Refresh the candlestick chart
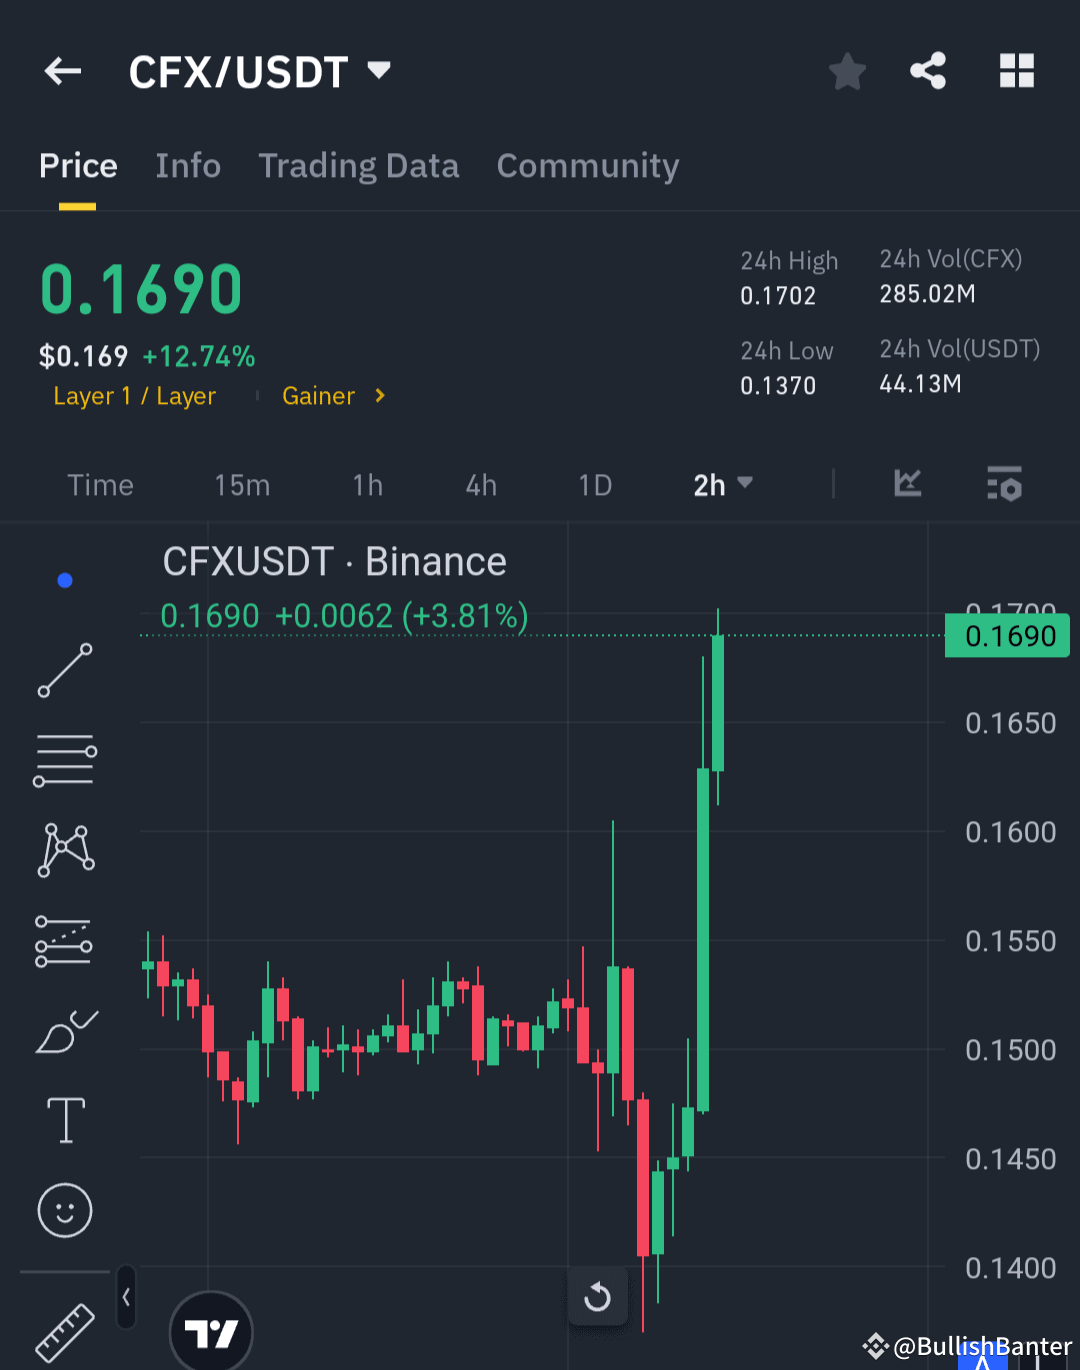1080x1370 pixels. (x=597, y=1296)
